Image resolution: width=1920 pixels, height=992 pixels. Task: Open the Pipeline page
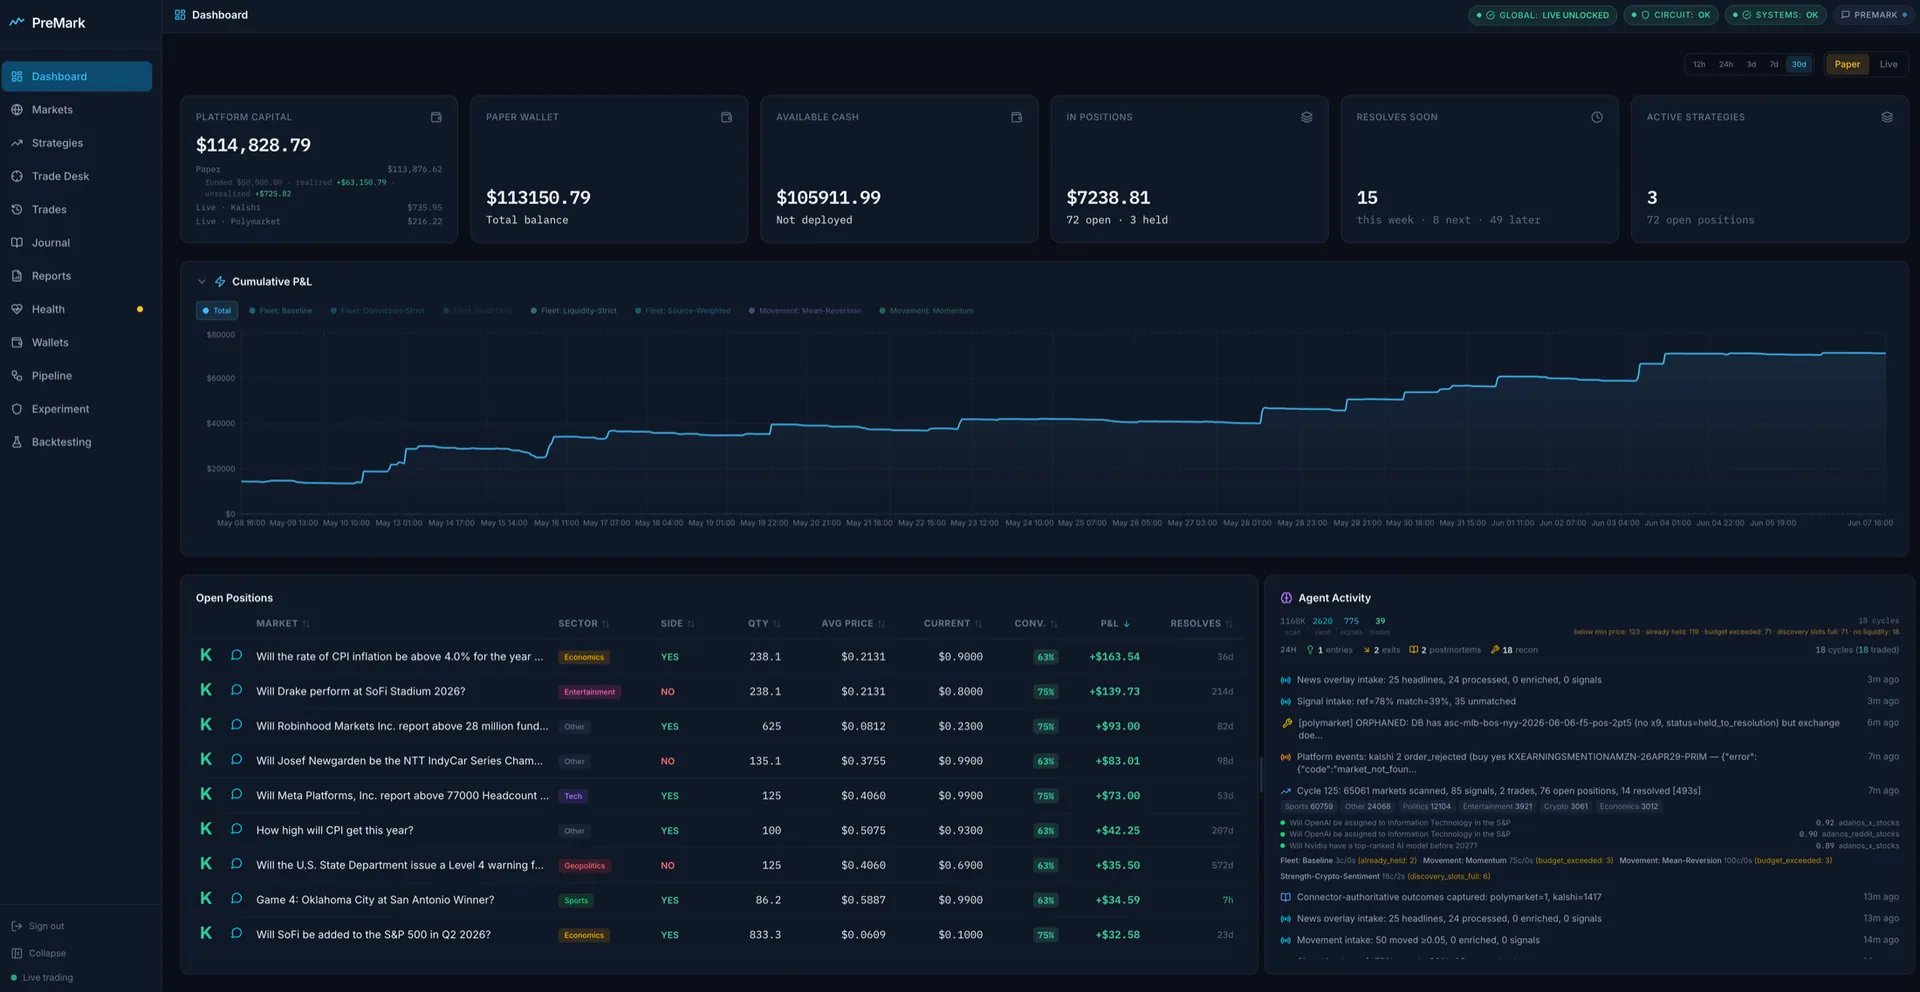pyautogui.click(x=77, y=376)
